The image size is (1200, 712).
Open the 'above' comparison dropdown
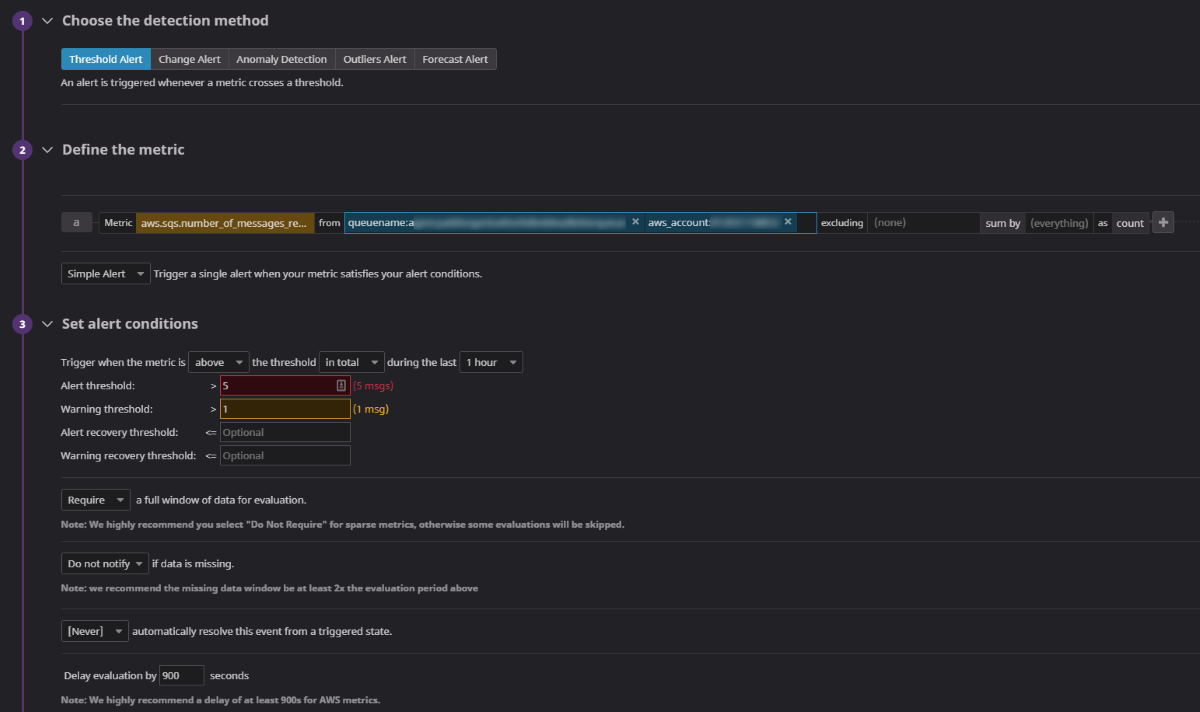[218, 362]
